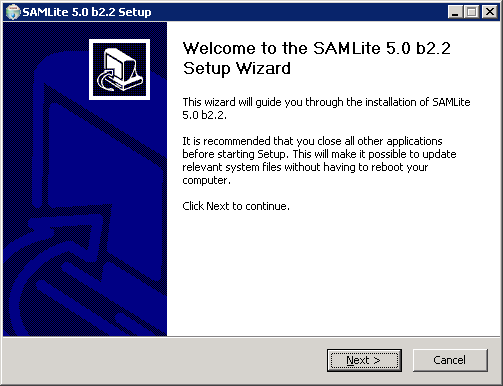Click the dark blue sidebar banner image
Viewport: 503px width, 386px height.
85,179
